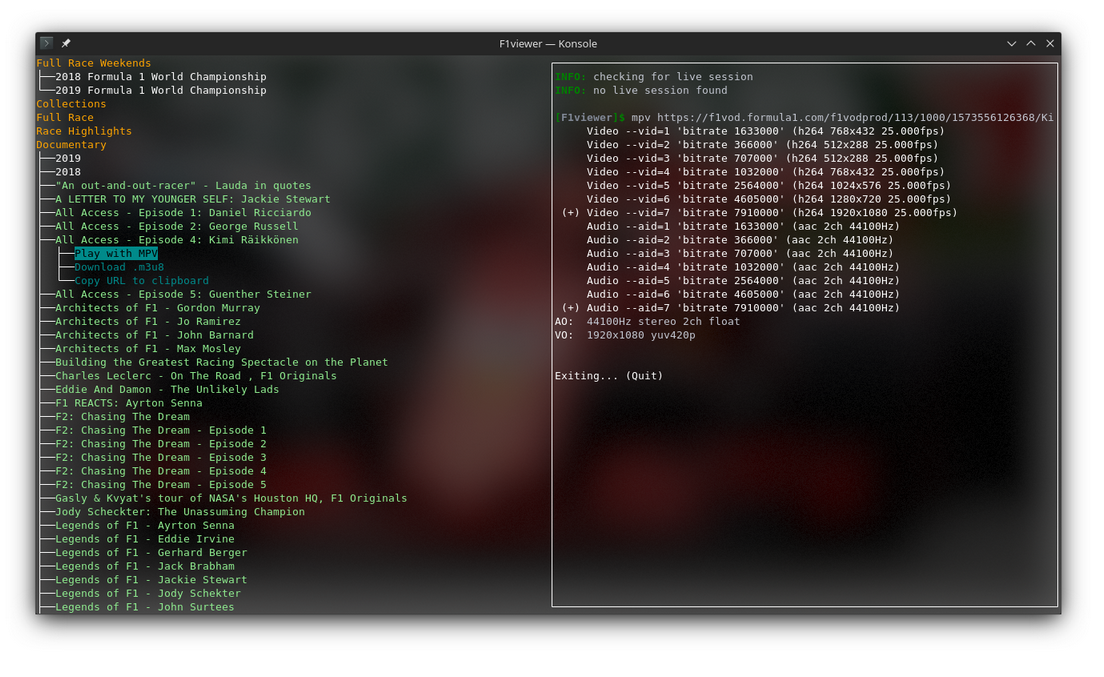Click the Audio --aid=1 bitrate 1633000 line
Viewport: 1104px width, 677px height.
[x=743, y=227]
